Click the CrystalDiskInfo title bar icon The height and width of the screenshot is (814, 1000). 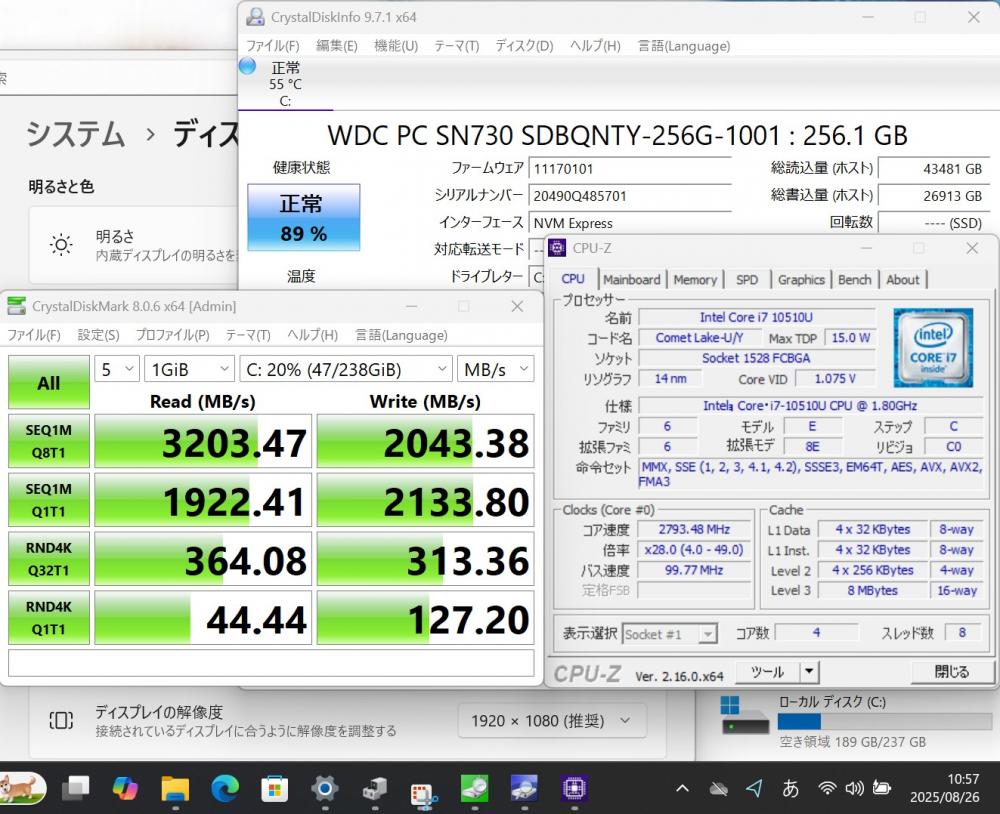[x=255, y=17]
